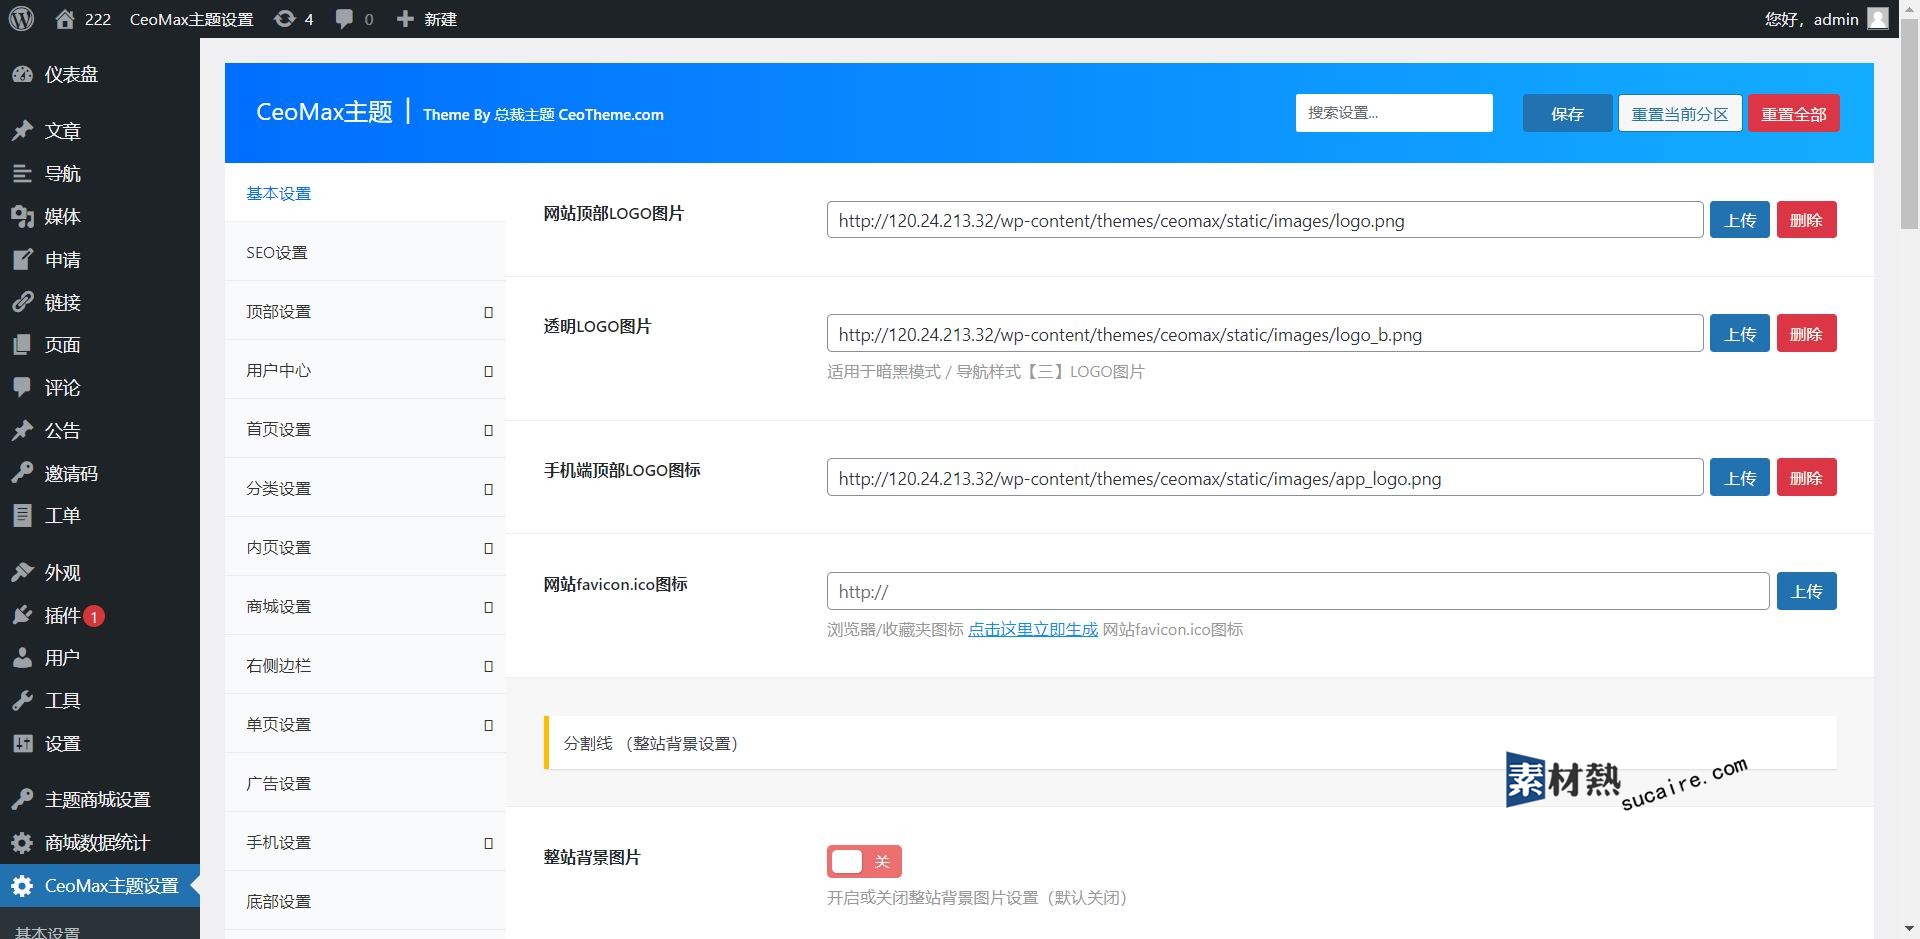
Task: Click the 重置当前分区 button
Action: pyautogui.click(x=1680, y=113)
